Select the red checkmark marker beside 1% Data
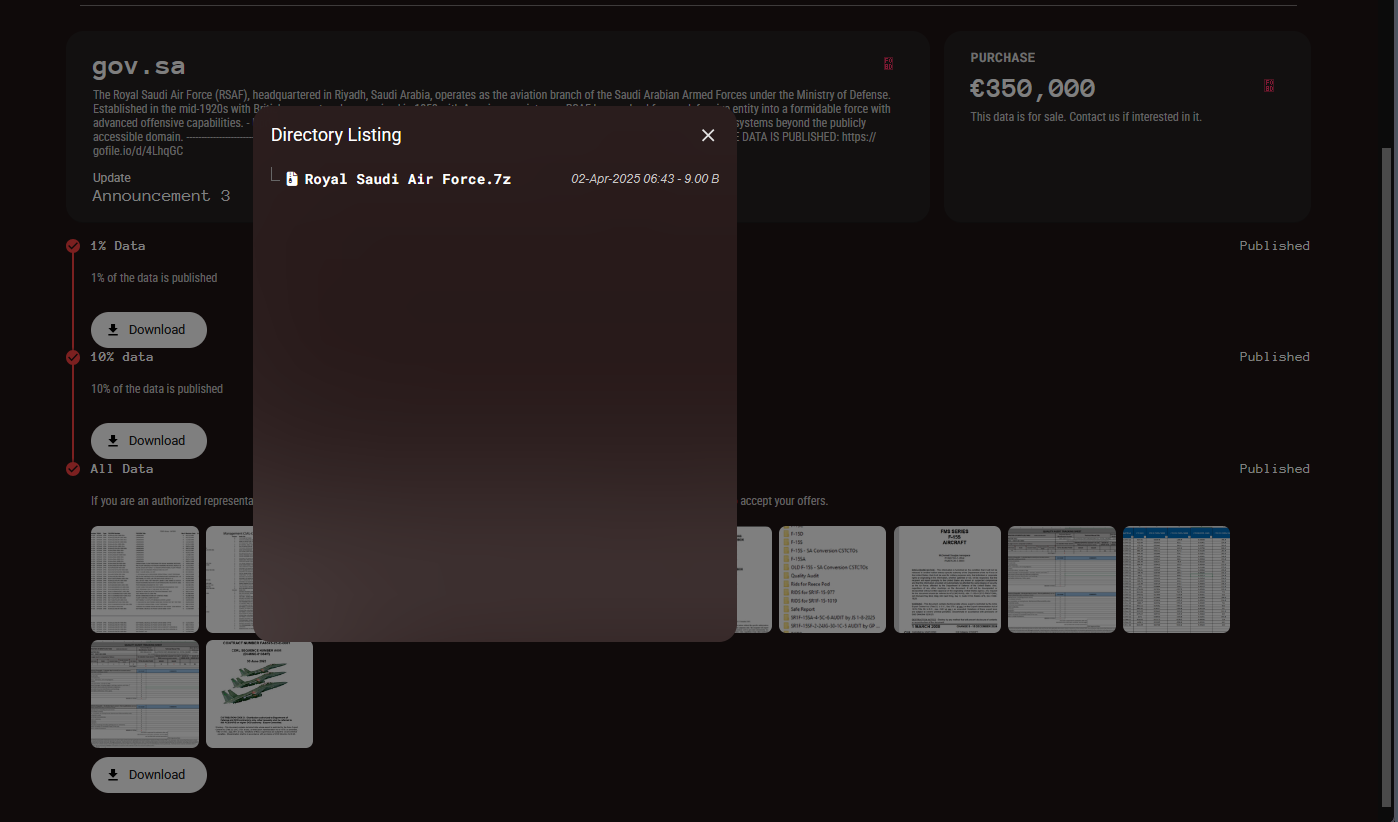 [x=72, y=245]
